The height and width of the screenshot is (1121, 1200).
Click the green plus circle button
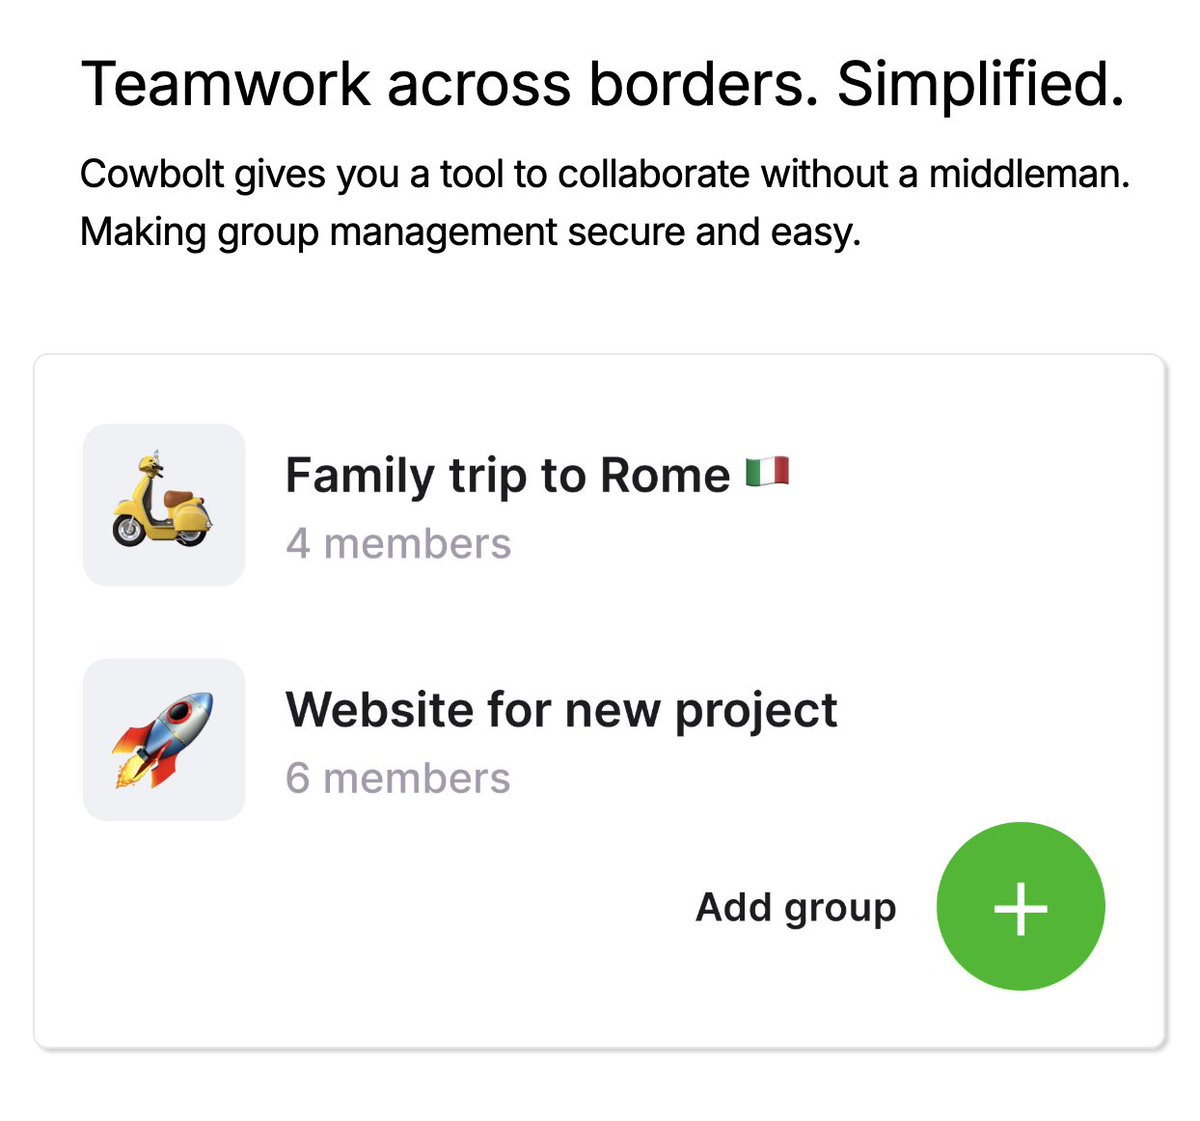pos(1020,907)
